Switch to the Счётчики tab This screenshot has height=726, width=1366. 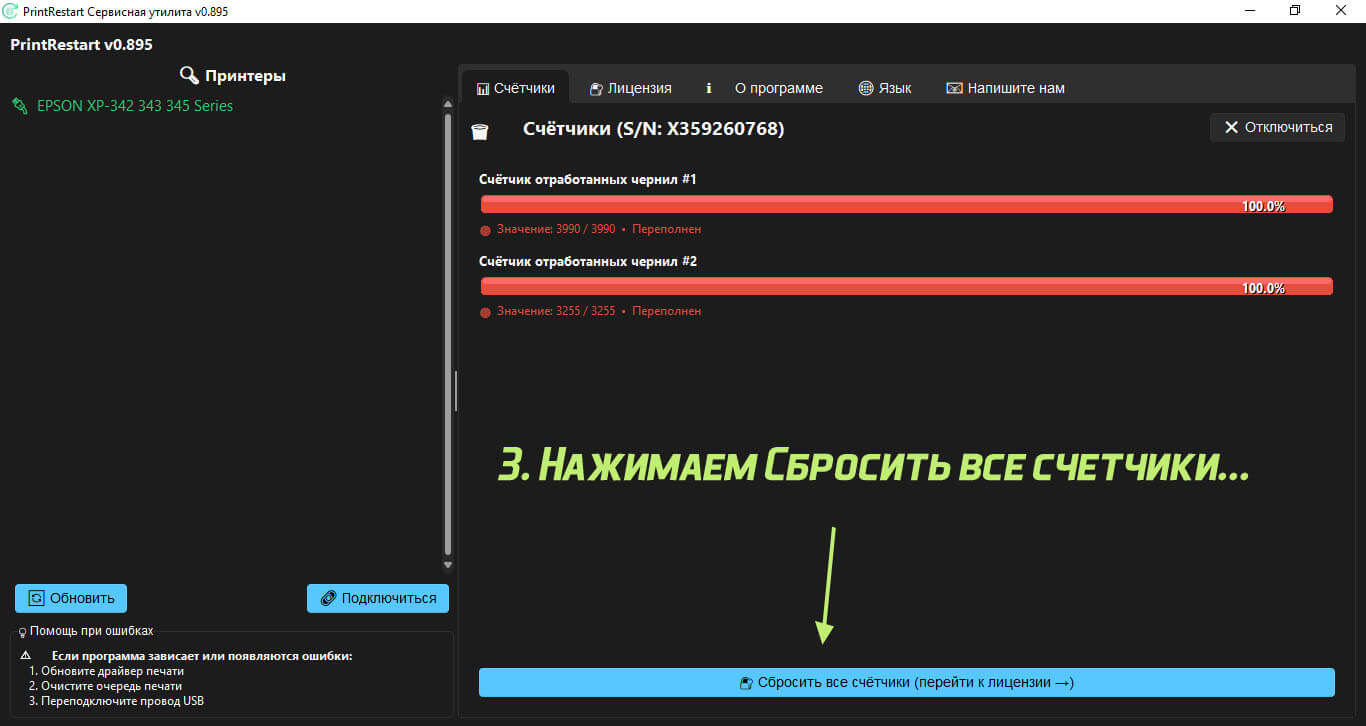point(515,88)
